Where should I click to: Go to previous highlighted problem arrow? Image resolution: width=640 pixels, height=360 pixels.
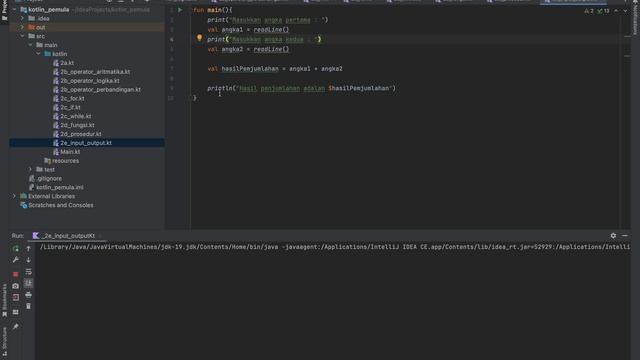[616, 11]
